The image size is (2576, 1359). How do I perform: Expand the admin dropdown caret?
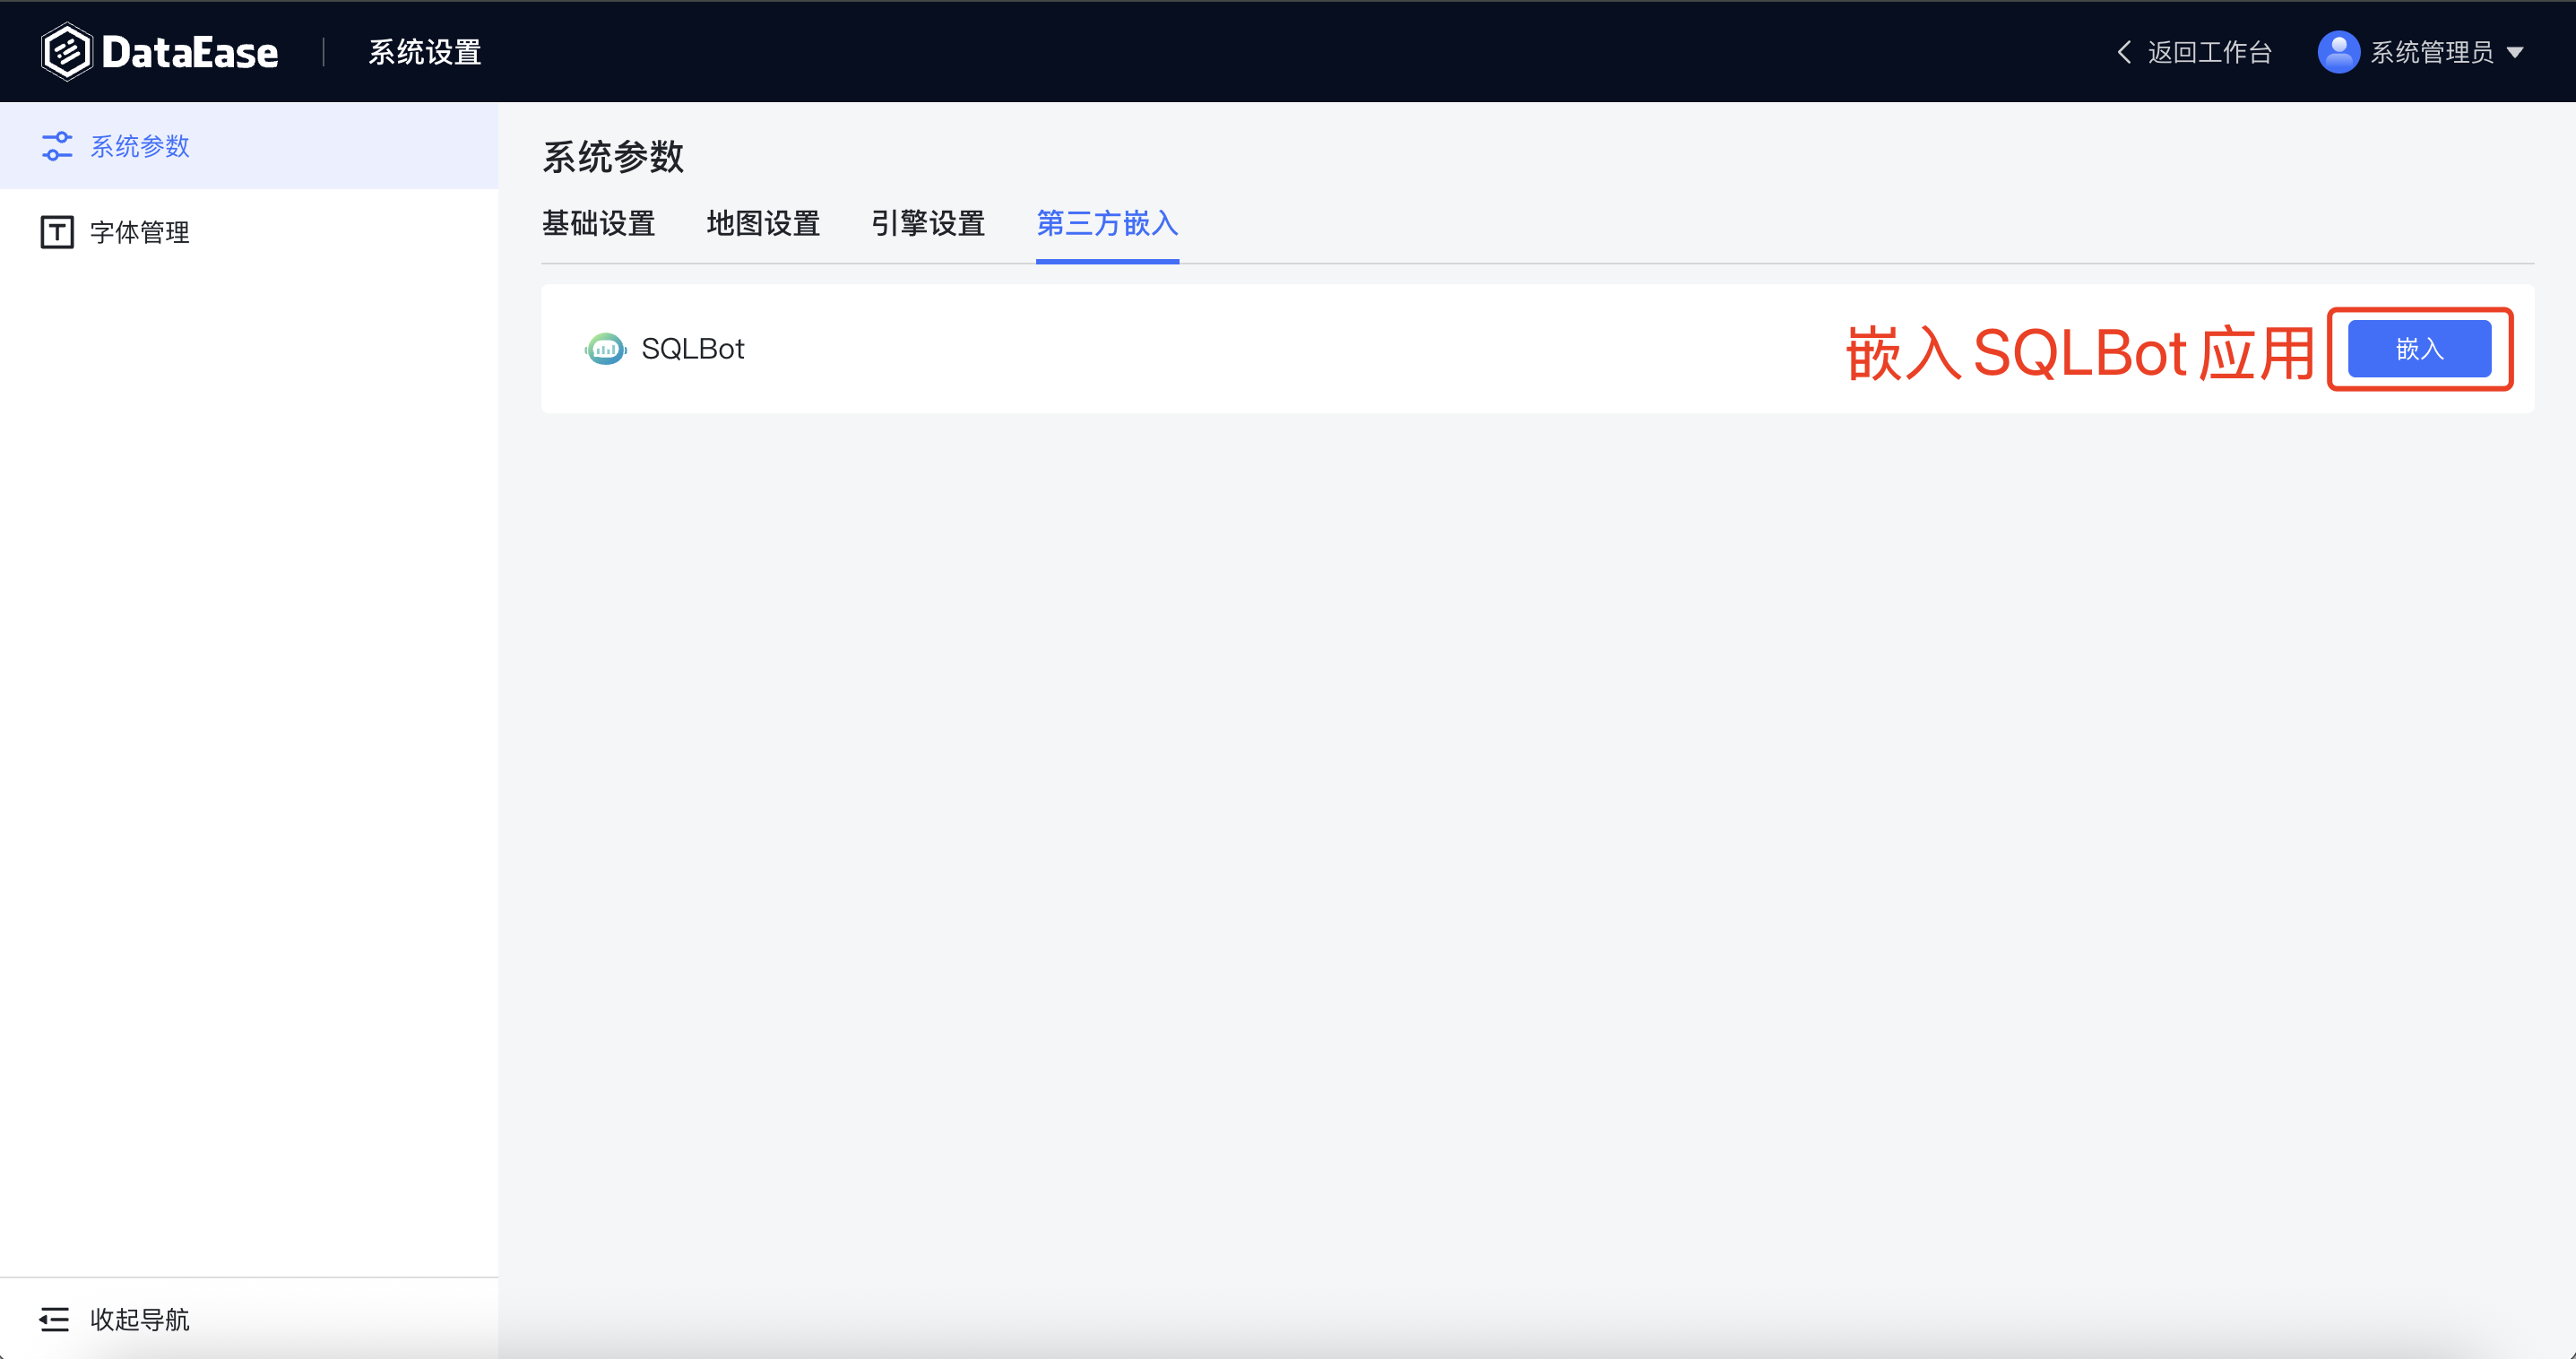[x=2515, y=52]
